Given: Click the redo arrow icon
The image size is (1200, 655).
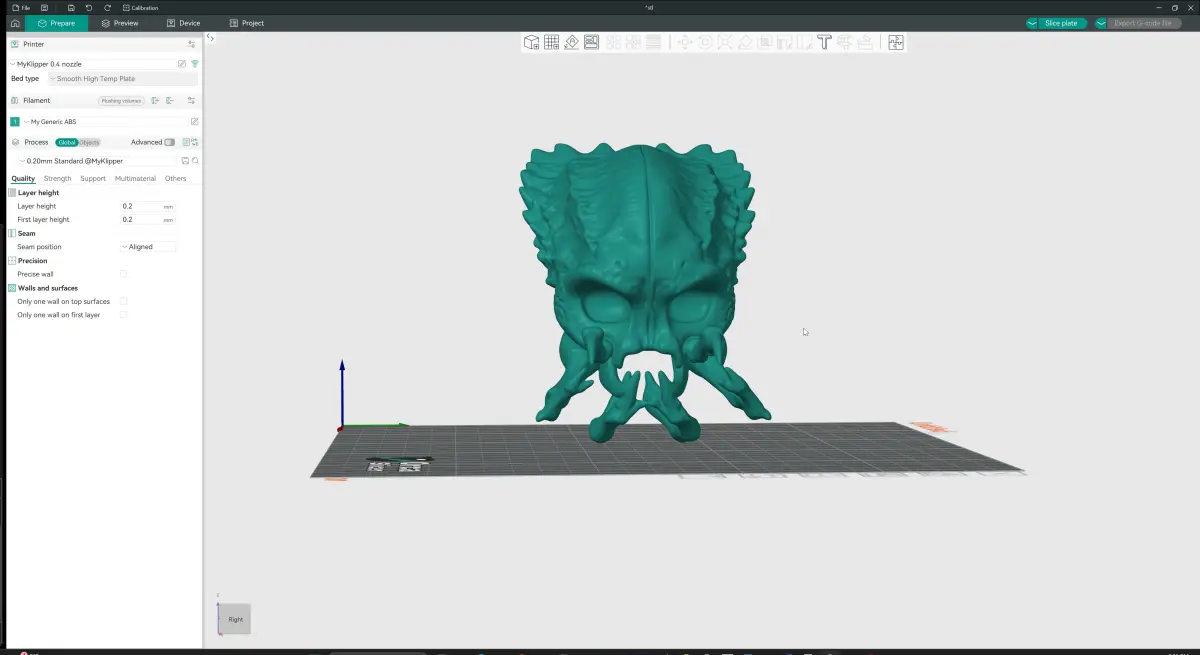Looking at the screenshot, I should (107, 7).
